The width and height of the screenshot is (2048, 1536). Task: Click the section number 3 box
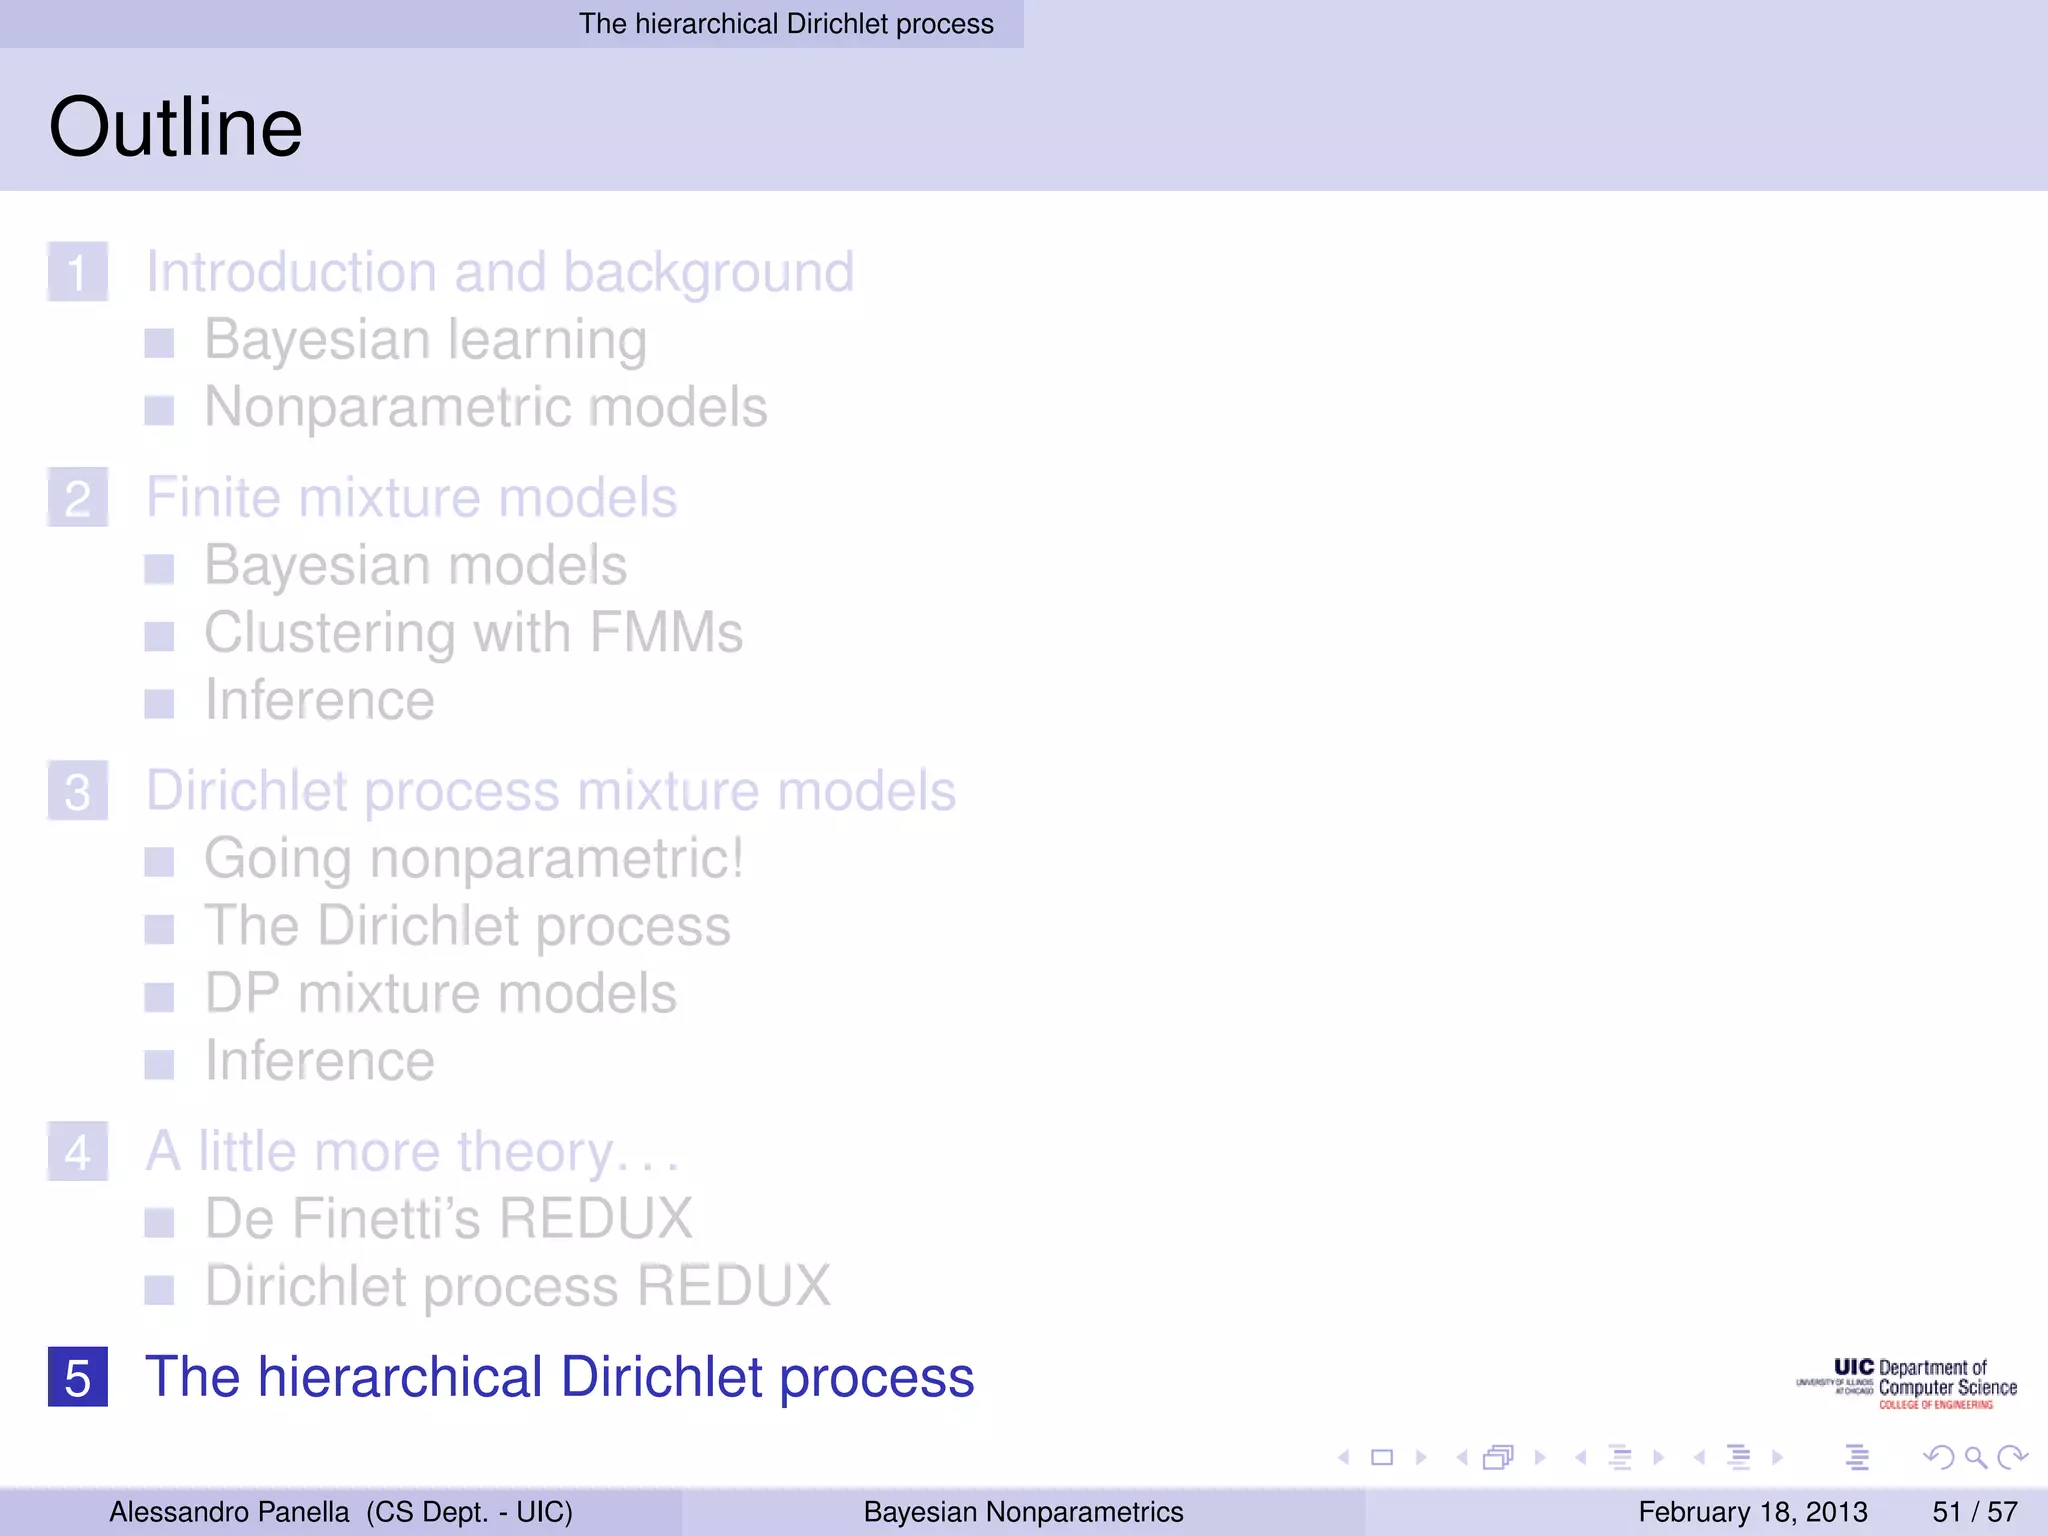[x=78, y=791]
